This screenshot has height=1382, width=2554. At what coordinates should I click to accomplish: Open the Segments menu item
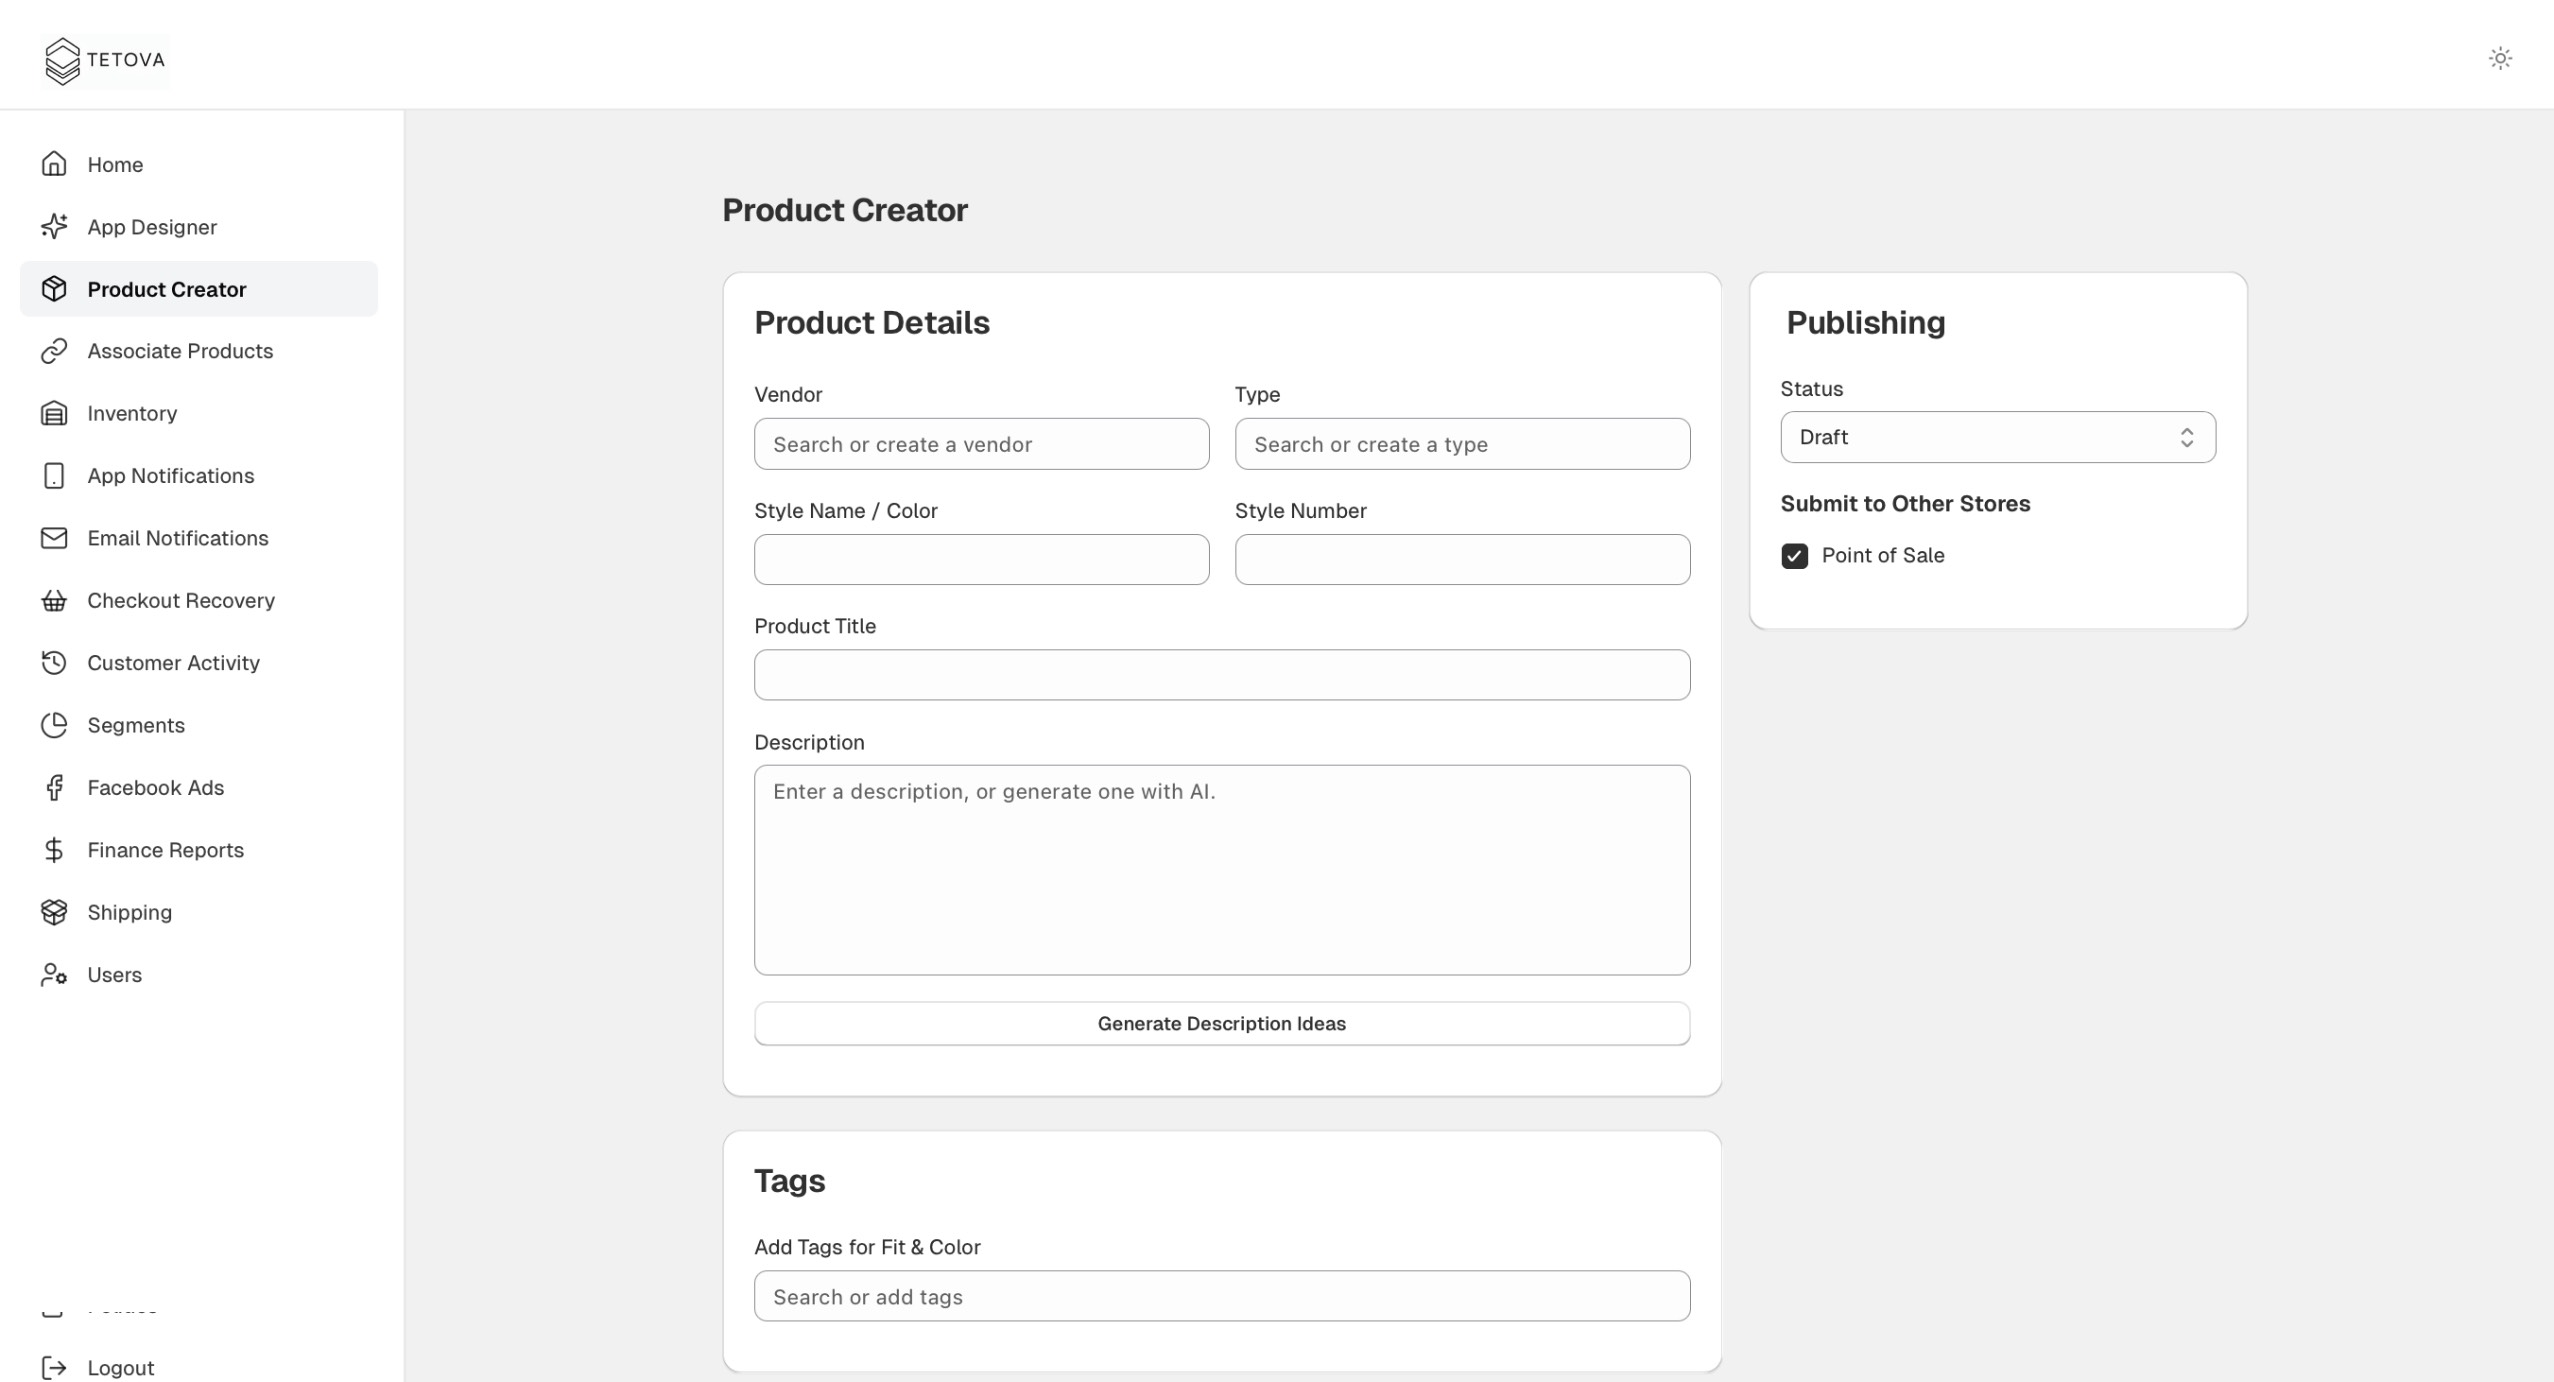[x=136, y=725]
